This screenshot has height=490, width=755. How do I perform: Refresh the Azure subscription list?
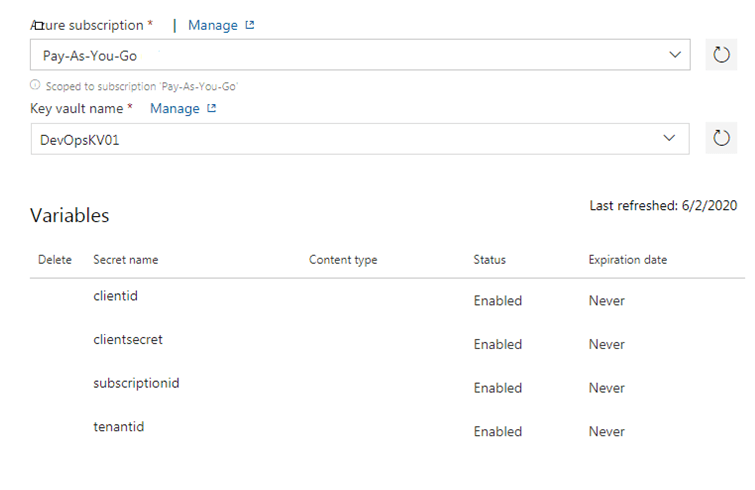[x=721, y=55]
